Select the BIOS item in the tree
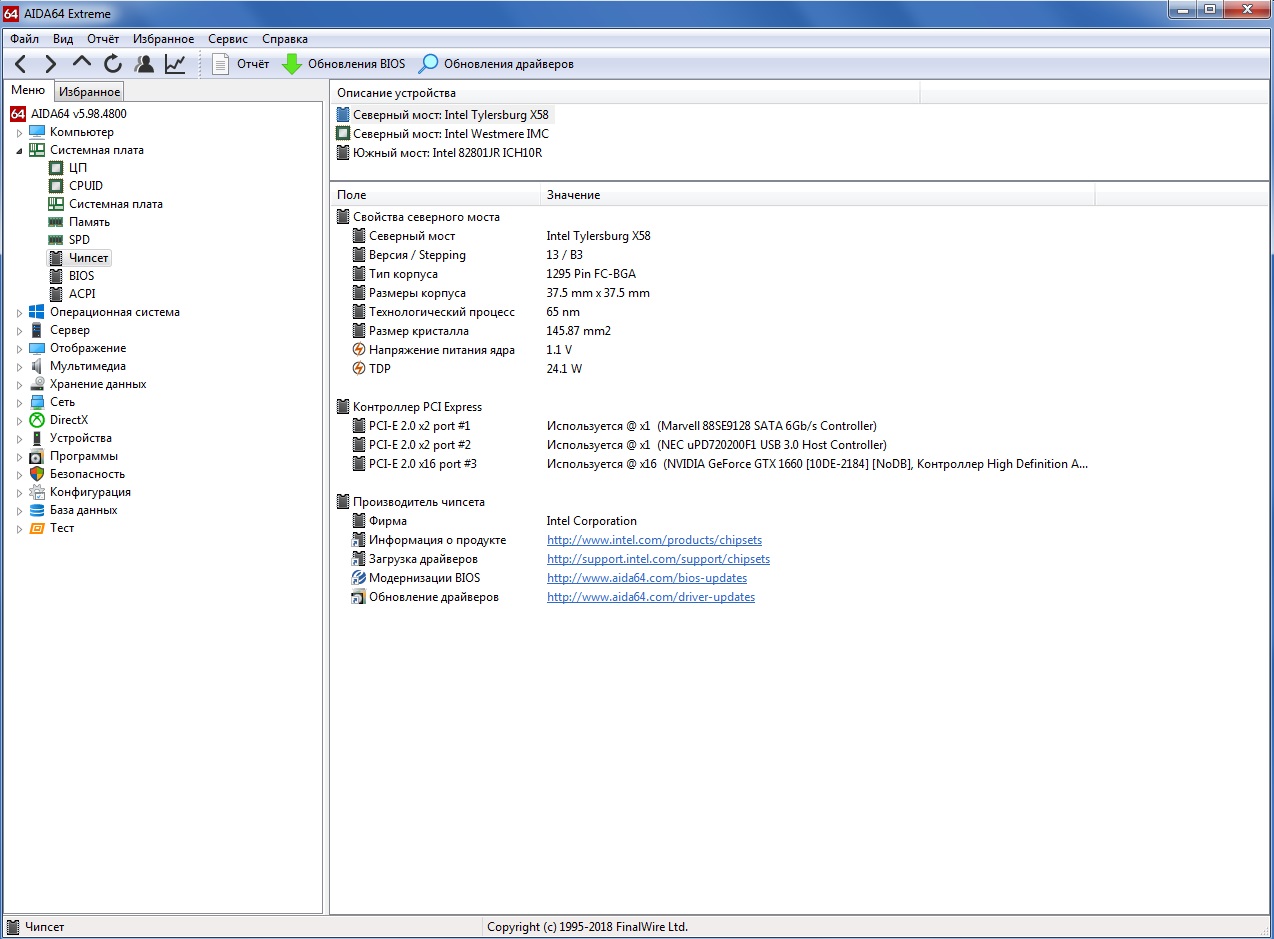Image resolution: width=1274 pixels, height=939 pixels. 81,276
